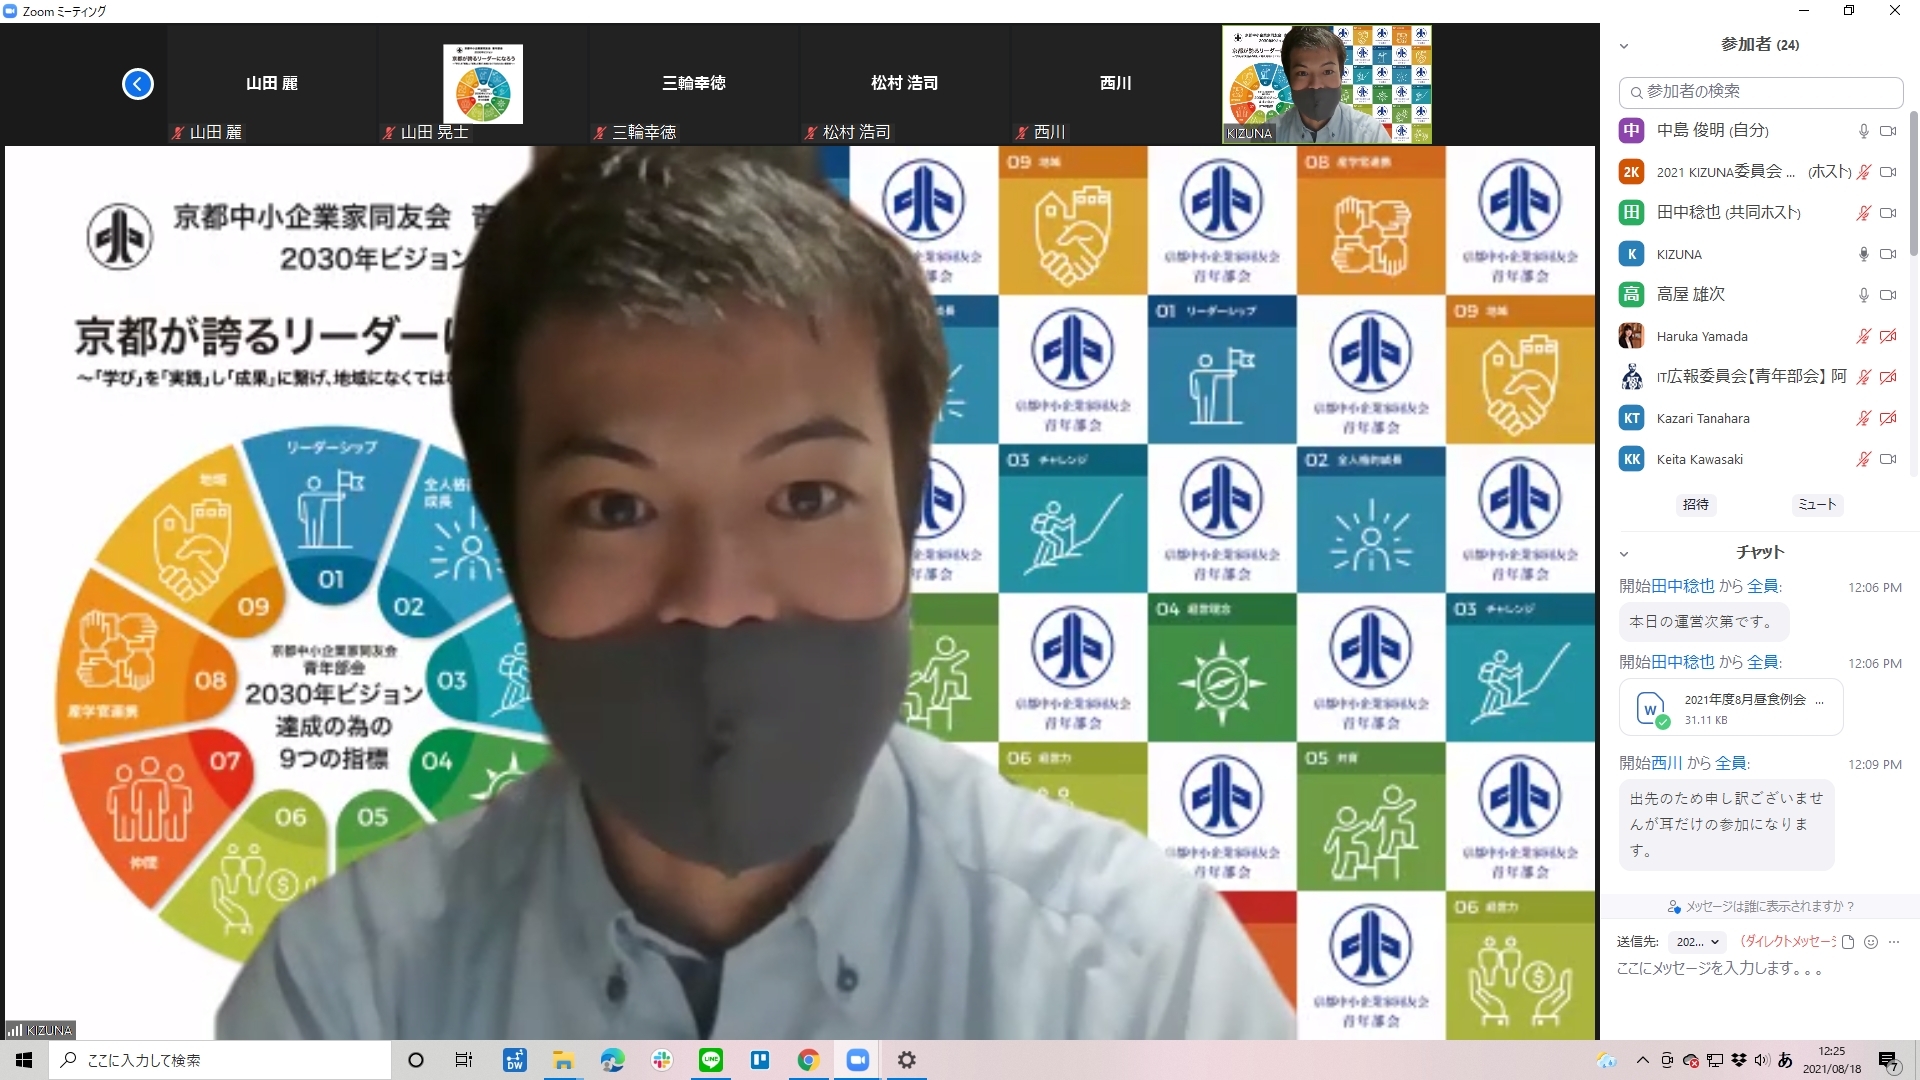
Task: Click disabled camera icon for Kazari Tanahara
Action: [x=1888, y=418]
